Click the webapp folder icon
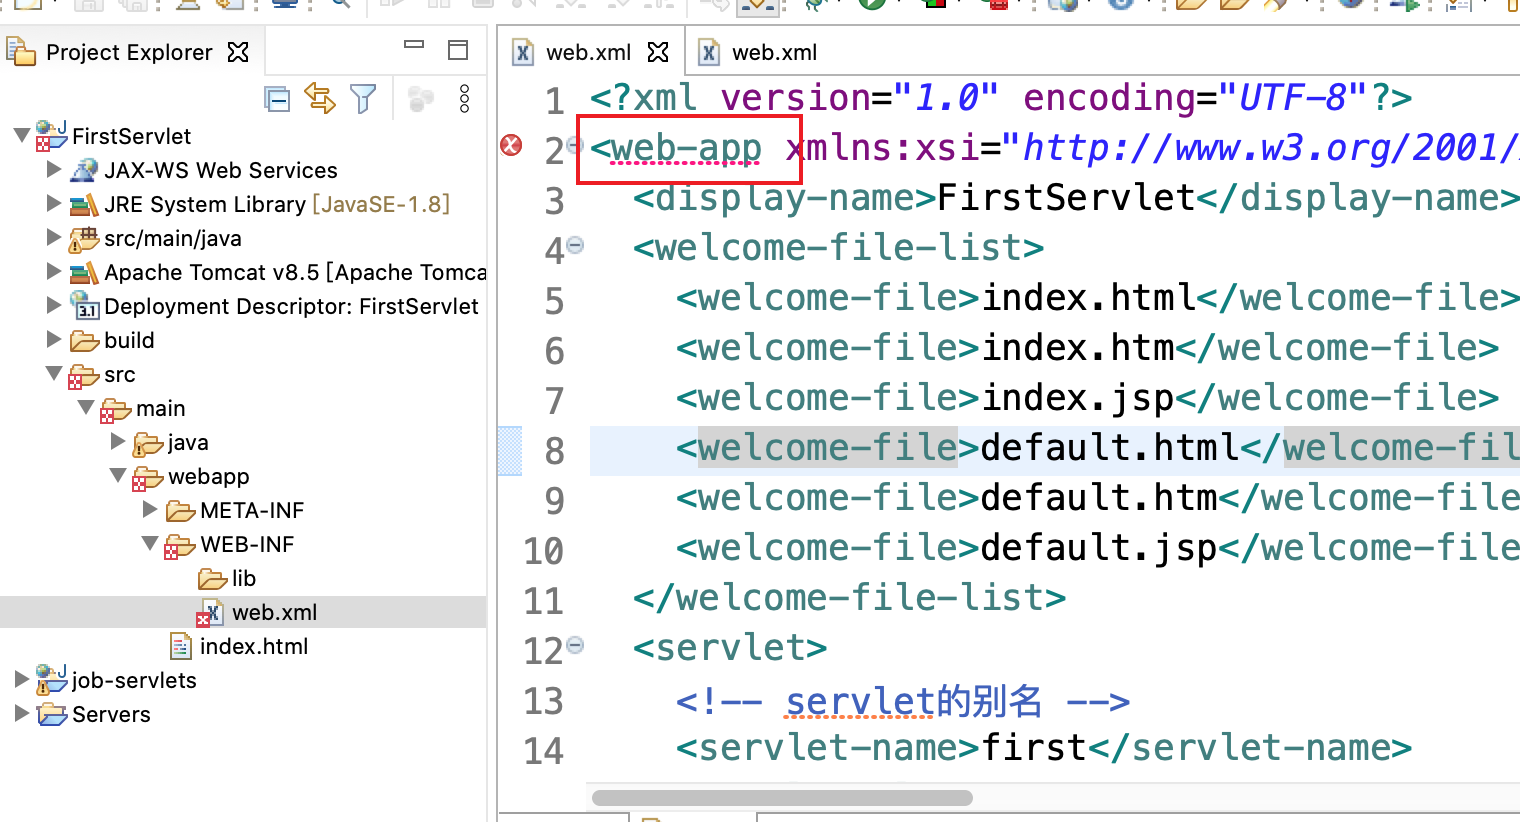This screenshot has height=822, width=1520. (148, 478)
